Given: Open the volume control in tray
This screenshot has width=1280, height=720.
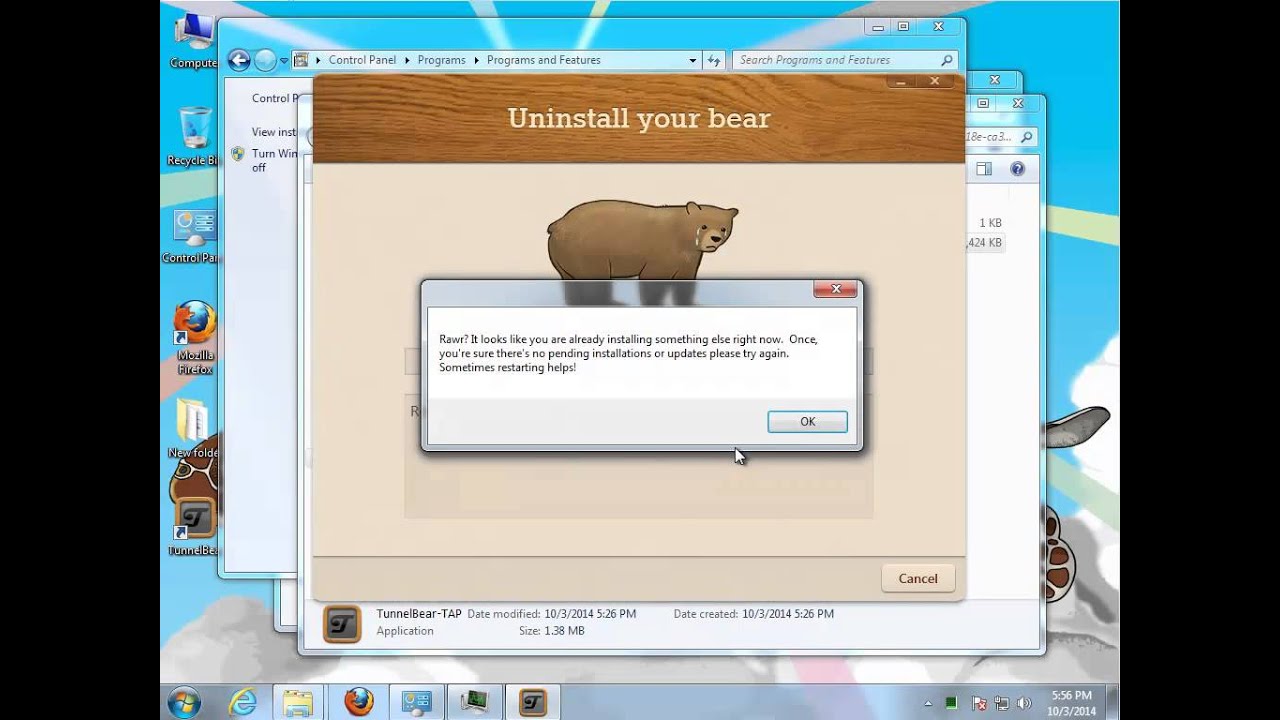Looking at the screenshot, I should click(x=1025, y=703).
